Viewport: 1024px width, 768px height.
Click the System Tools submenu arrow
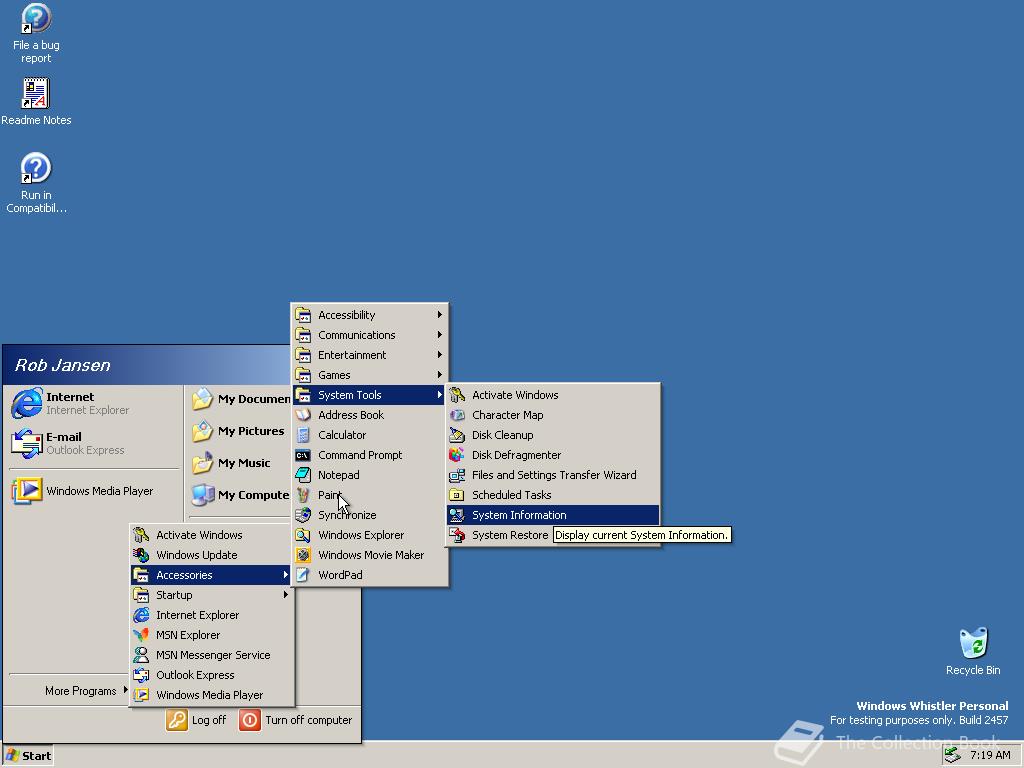click(440, 394)
